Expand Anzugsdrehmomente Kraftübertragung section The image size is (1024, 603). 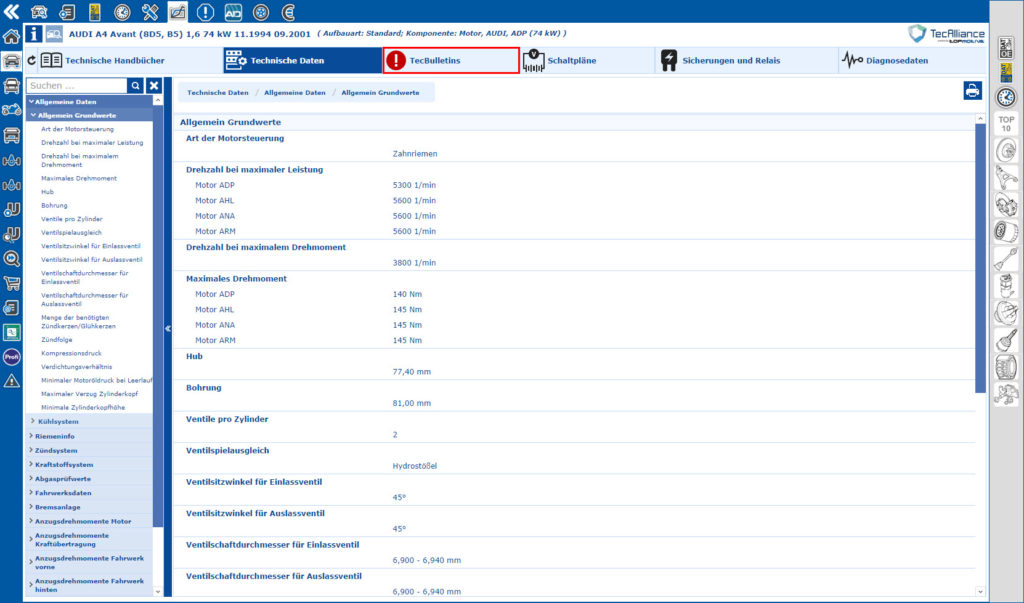[89, 540]
